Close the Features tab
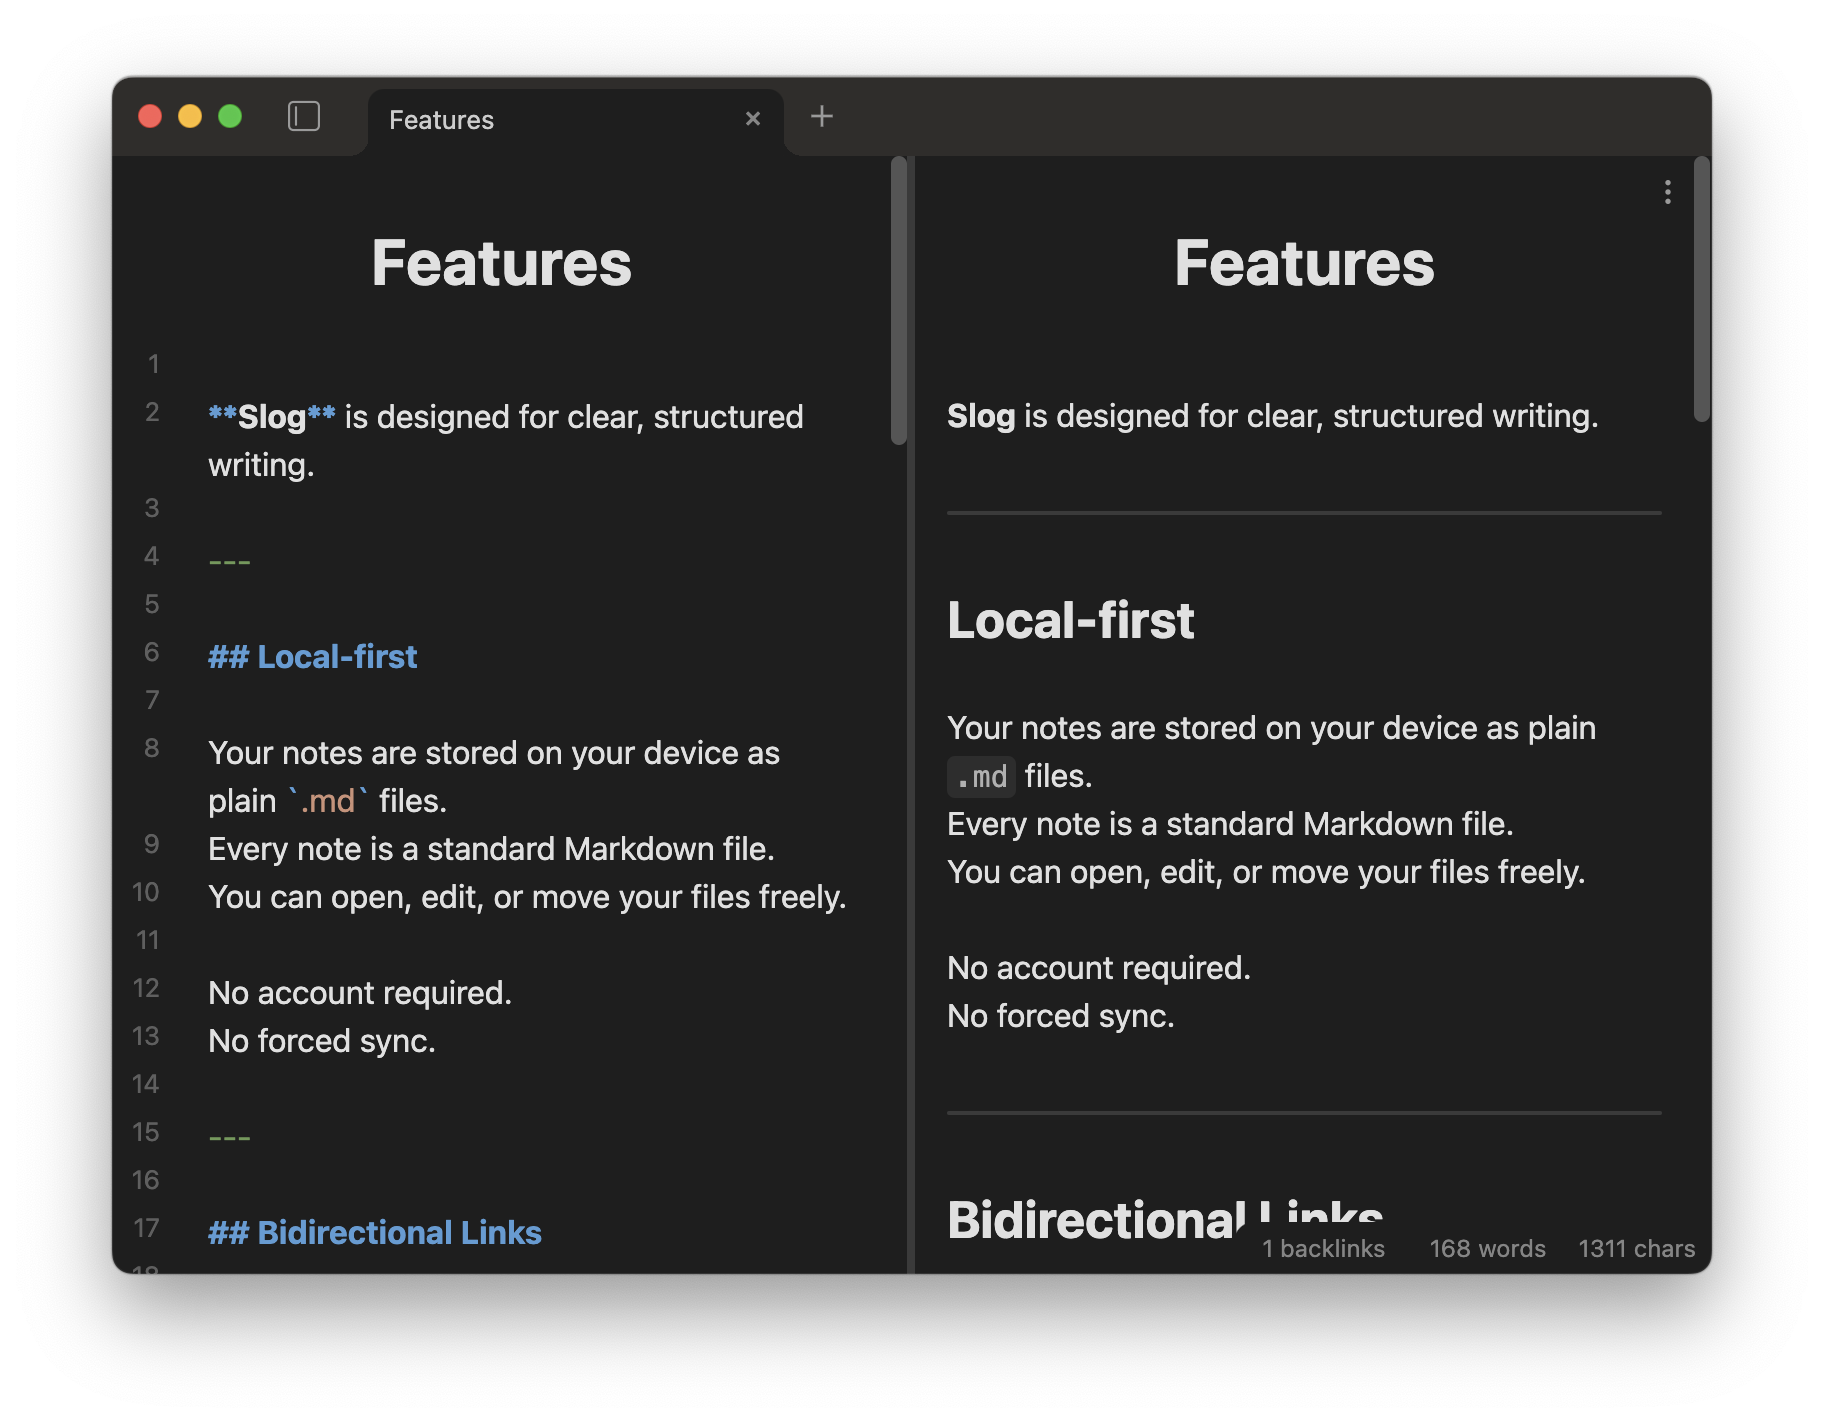1824x1422 pixels. [x=753, y=119]
